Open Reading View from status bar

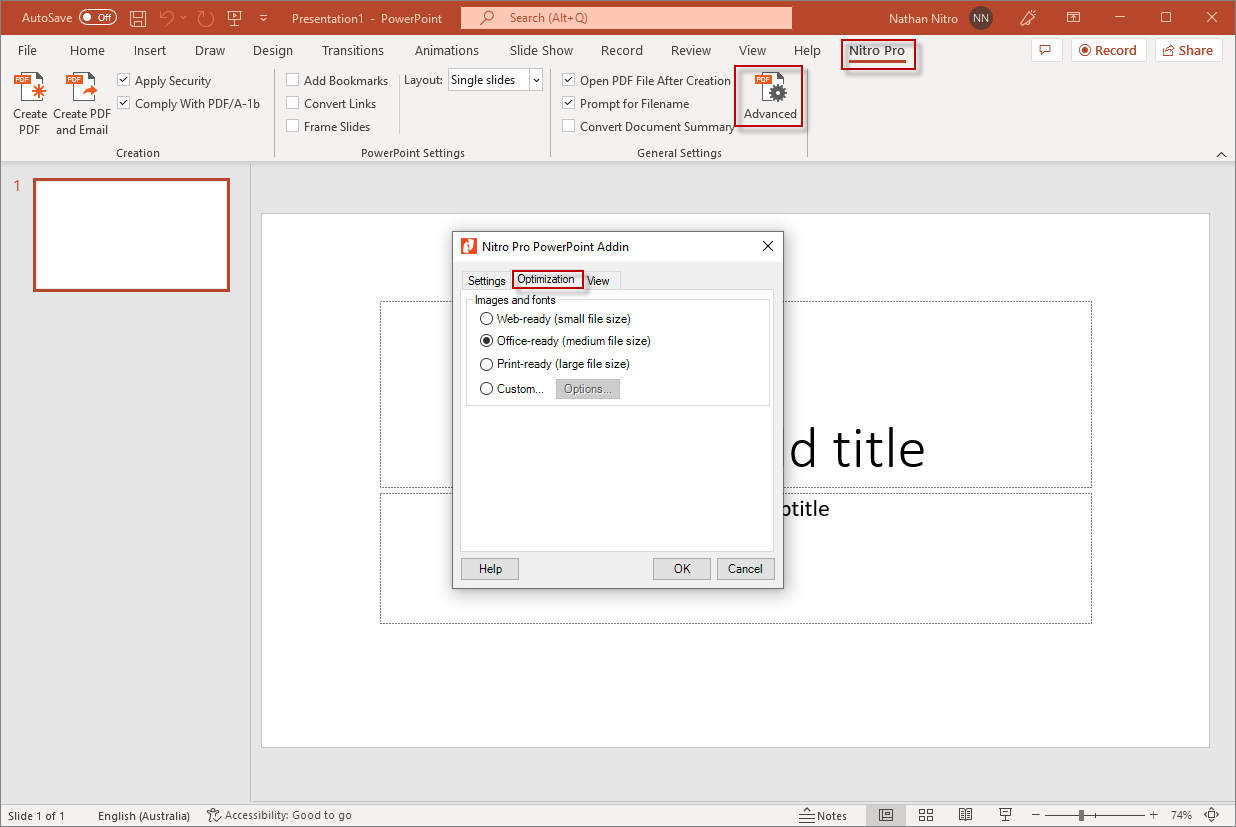[x=965, y=815]
